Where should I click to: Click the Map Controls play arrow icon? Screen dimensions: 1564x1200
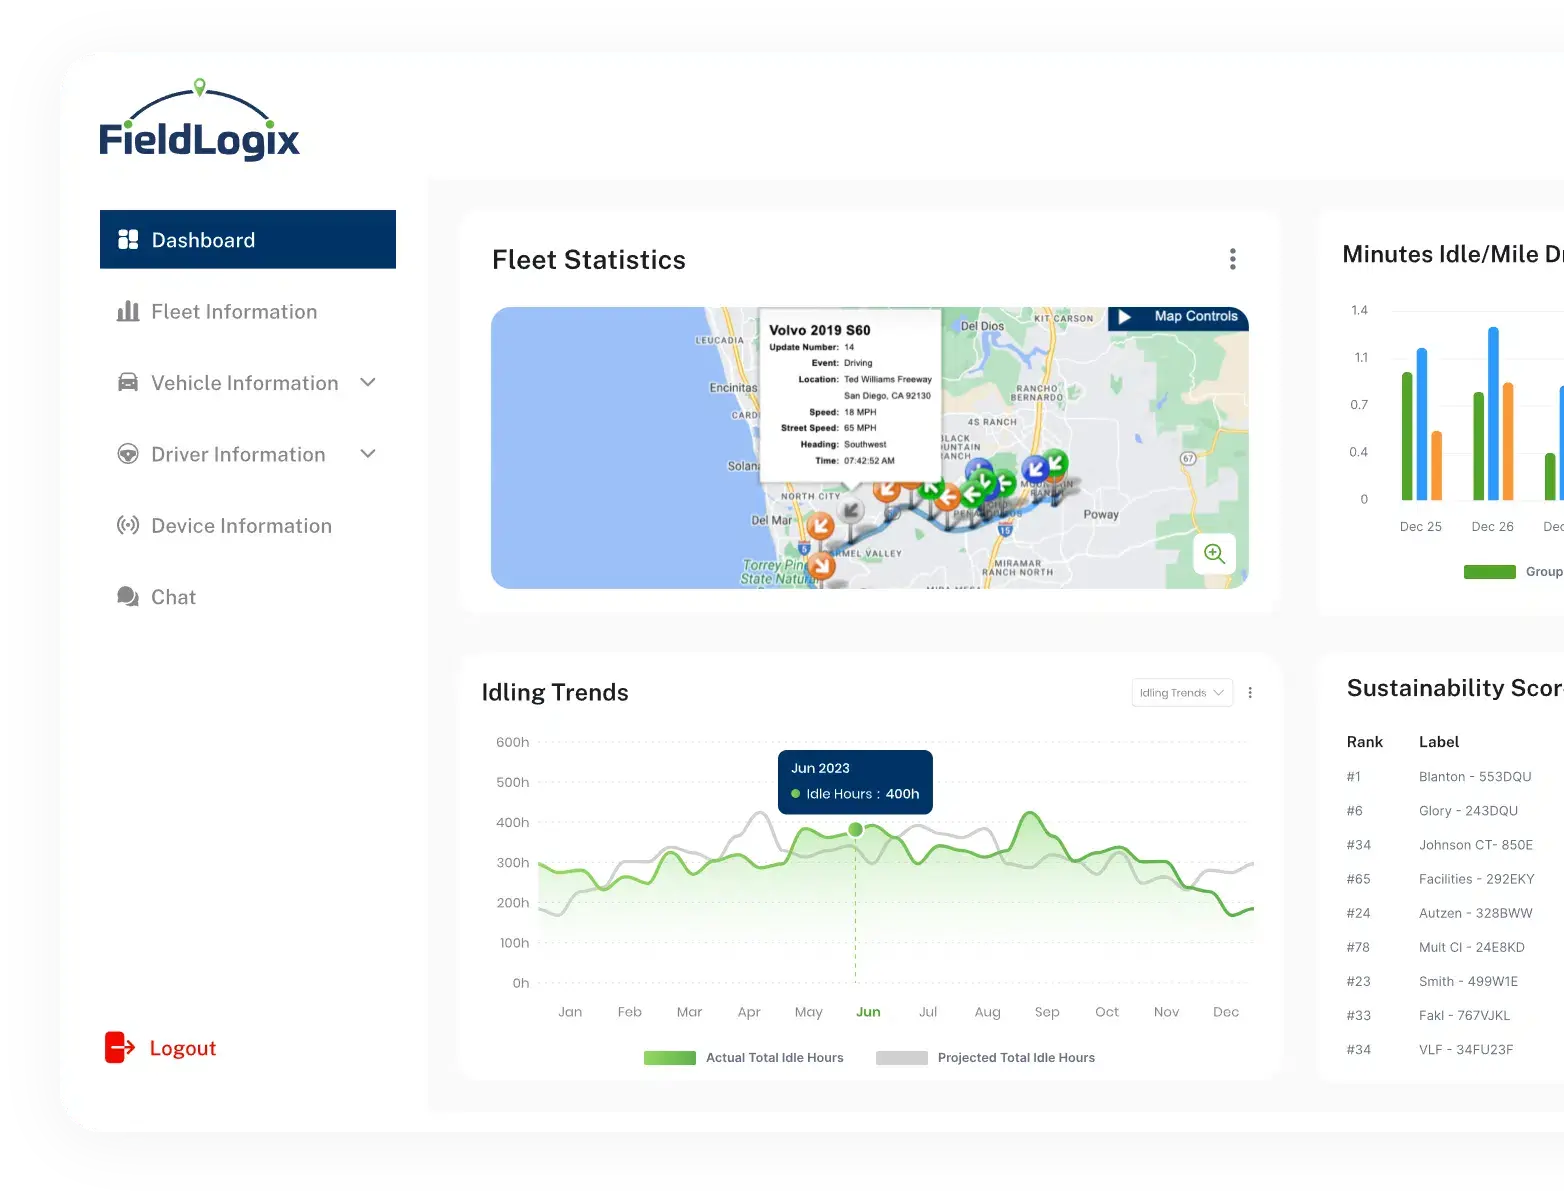pyautogui.click(x=1125, y=317)
